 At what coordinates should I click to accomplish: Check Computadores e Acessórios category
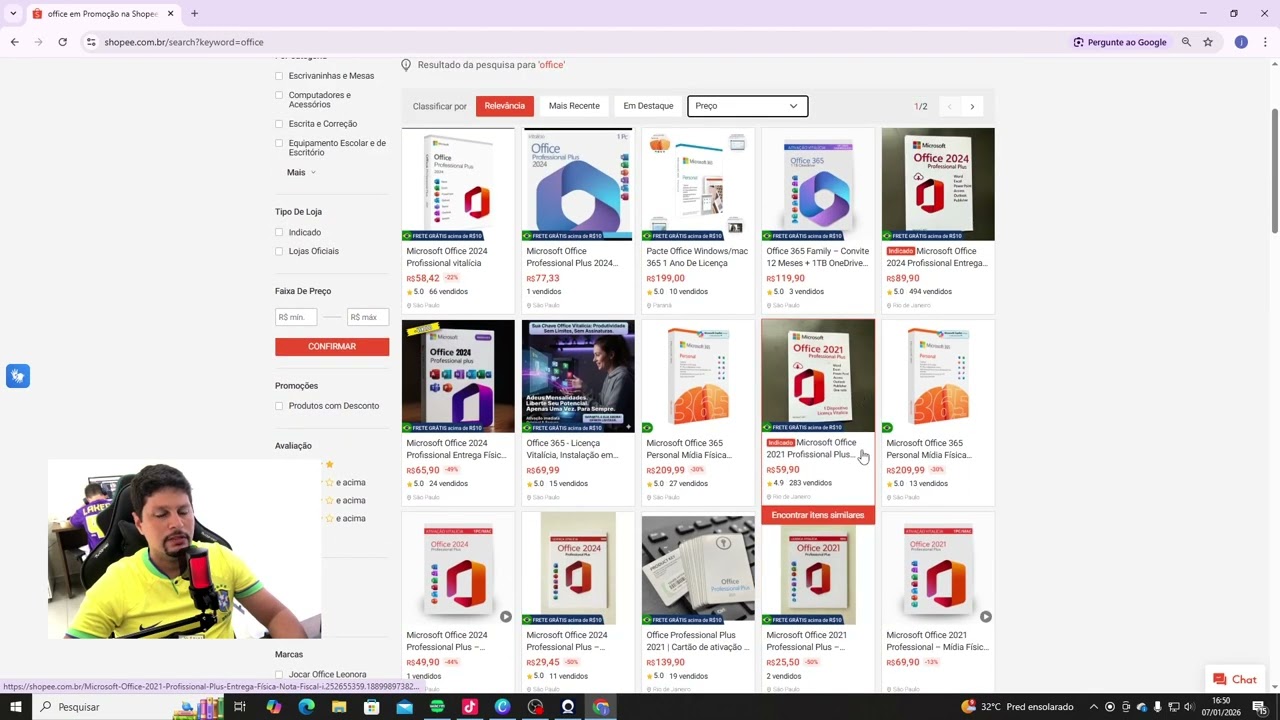tap(279, 95)
